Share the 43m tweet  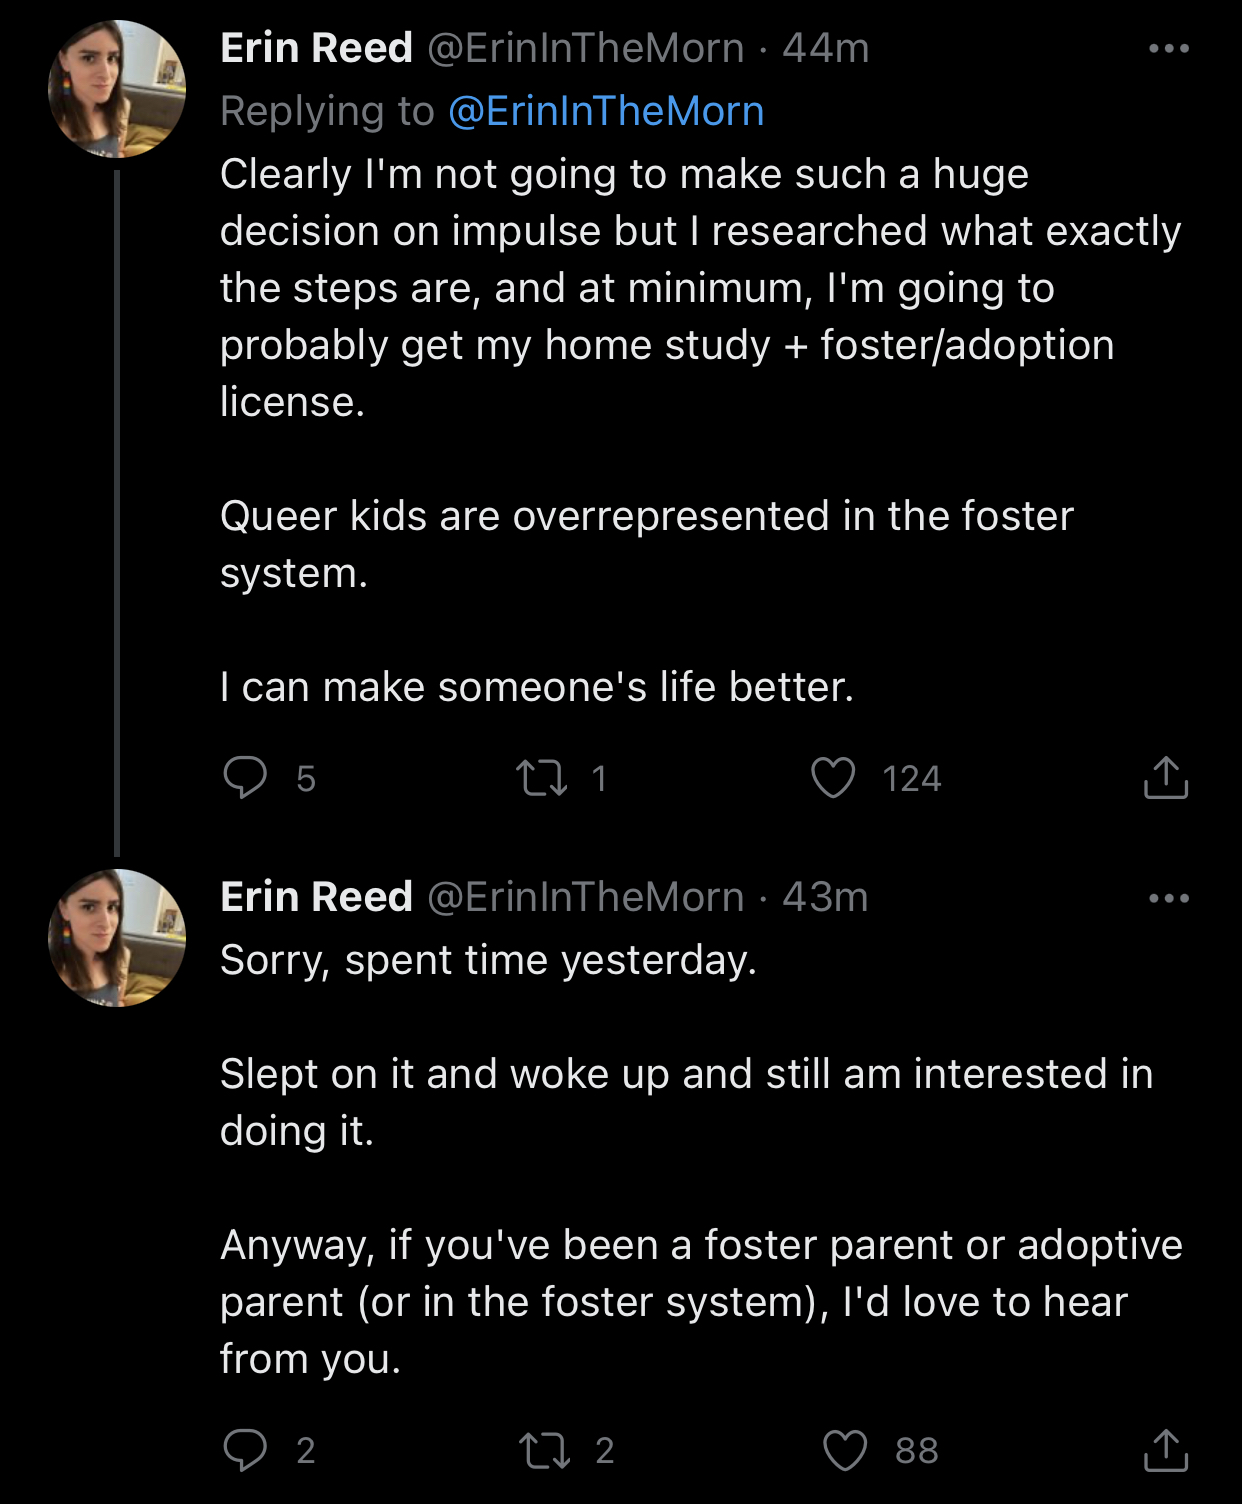[1165, 1450]
